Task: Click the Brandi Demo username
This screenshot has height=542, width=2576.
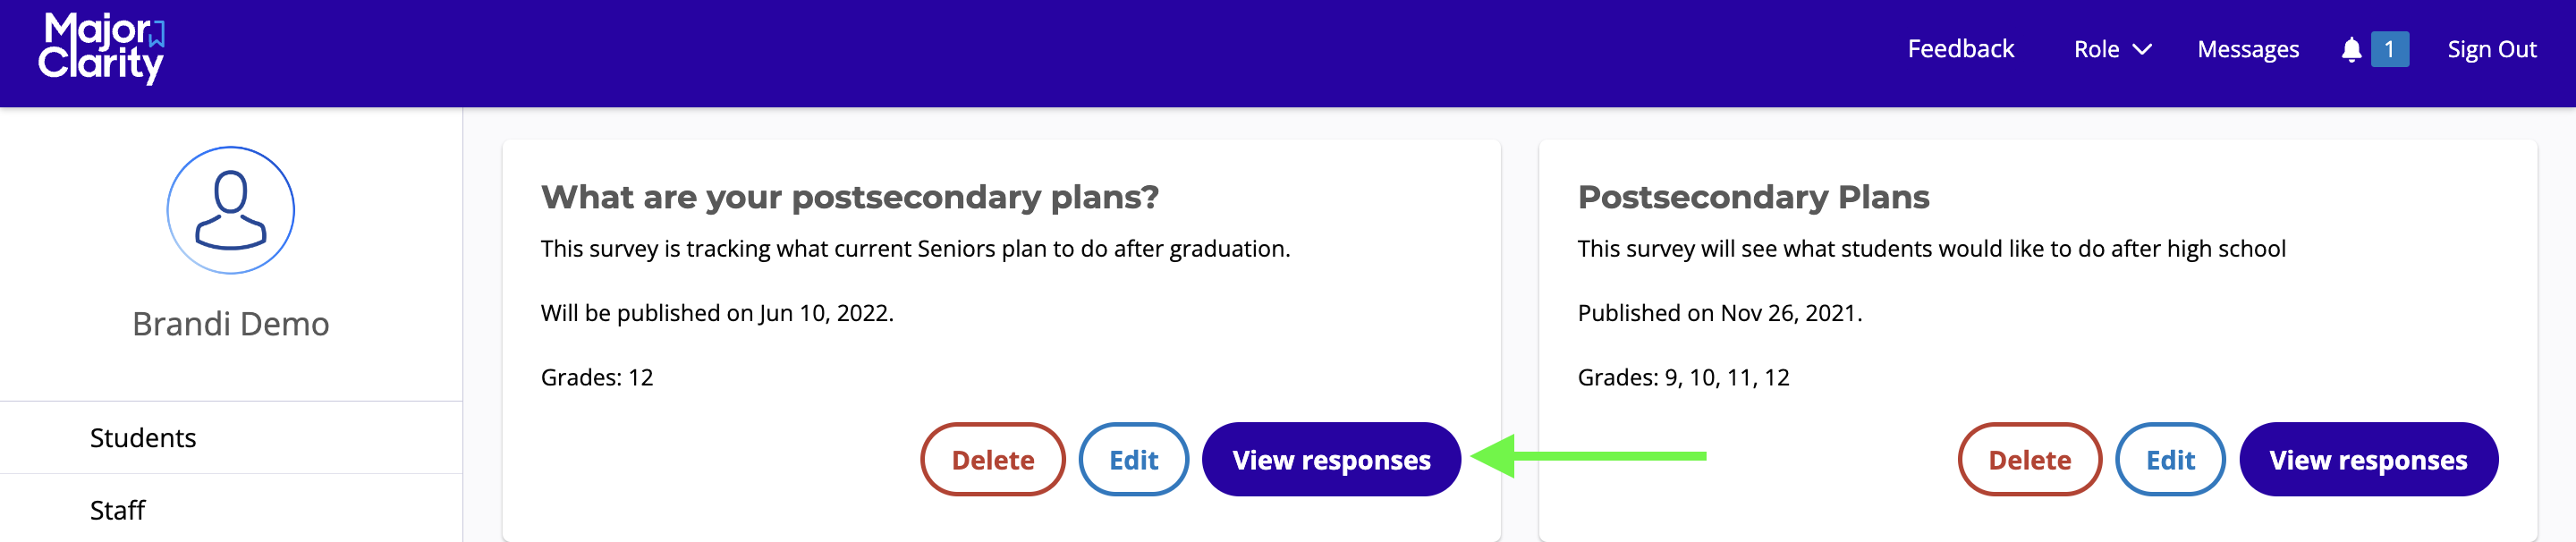Action: click(x=230, y=324)
